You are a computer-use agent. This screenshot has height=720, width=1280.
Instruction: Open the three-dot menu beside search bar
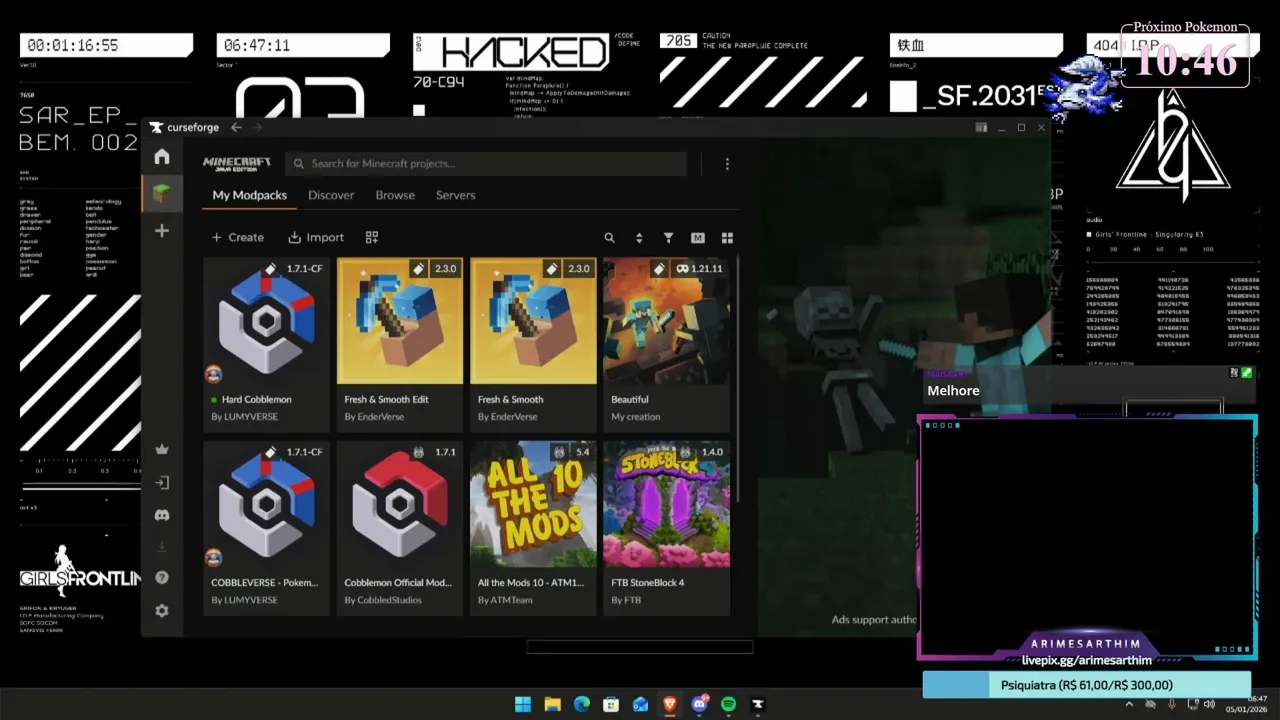coord(727,164)
